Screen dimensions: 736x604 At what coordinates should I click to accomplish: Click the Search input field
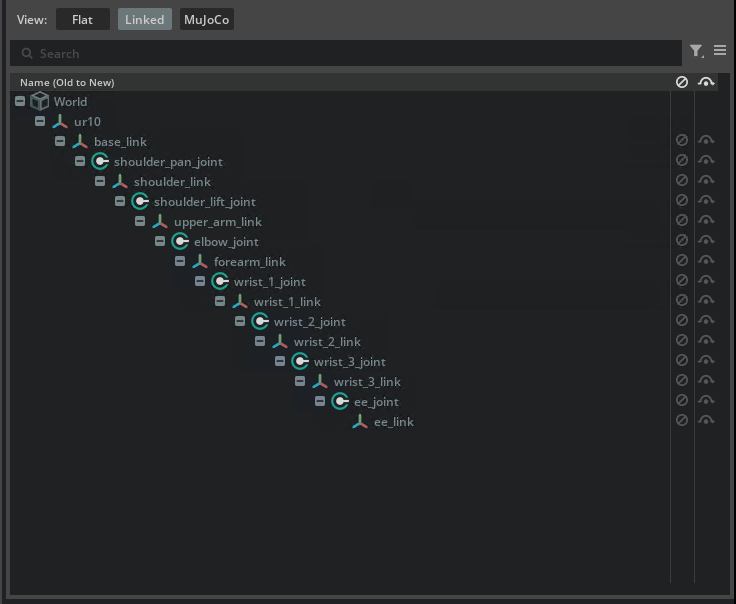(x=340, y=53)
